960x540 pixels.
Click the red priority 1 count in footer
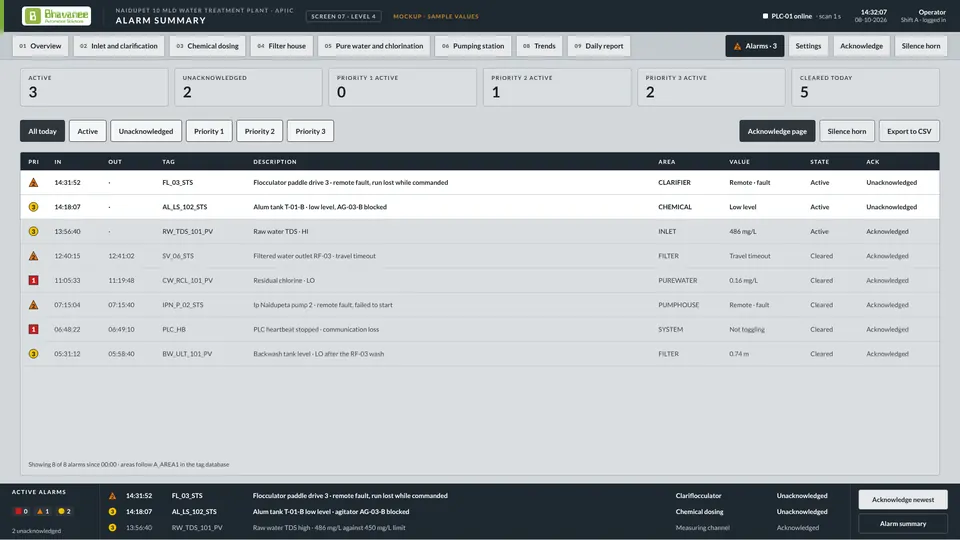tap(21, 511)
